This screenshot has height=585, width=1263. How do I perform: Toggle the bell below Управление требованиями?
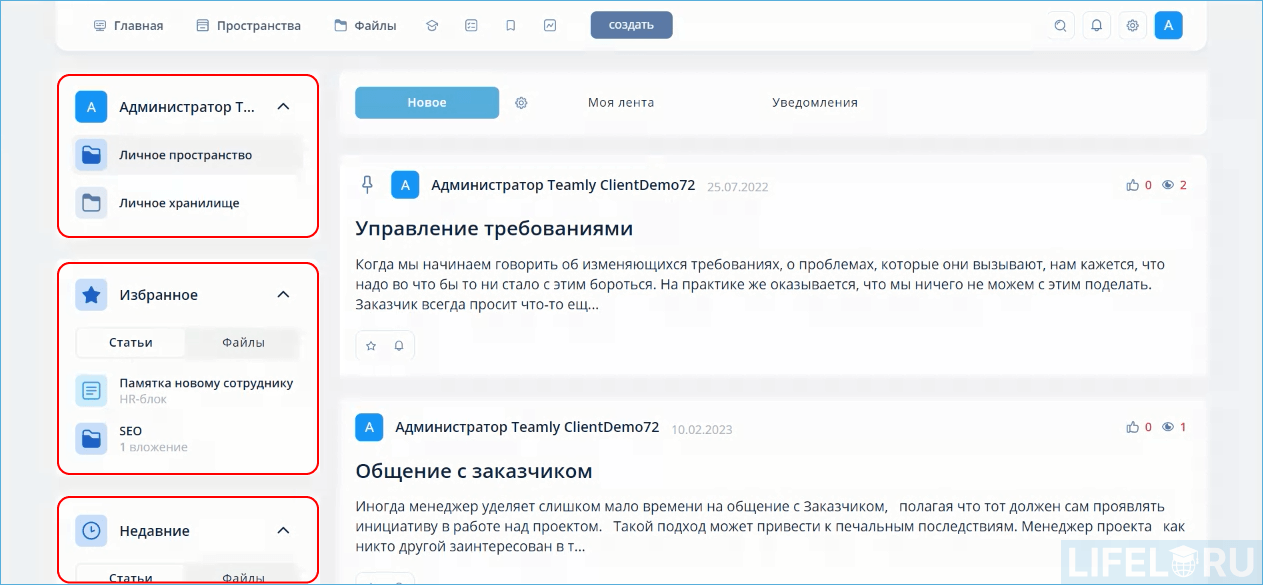(x=400, y=345)
